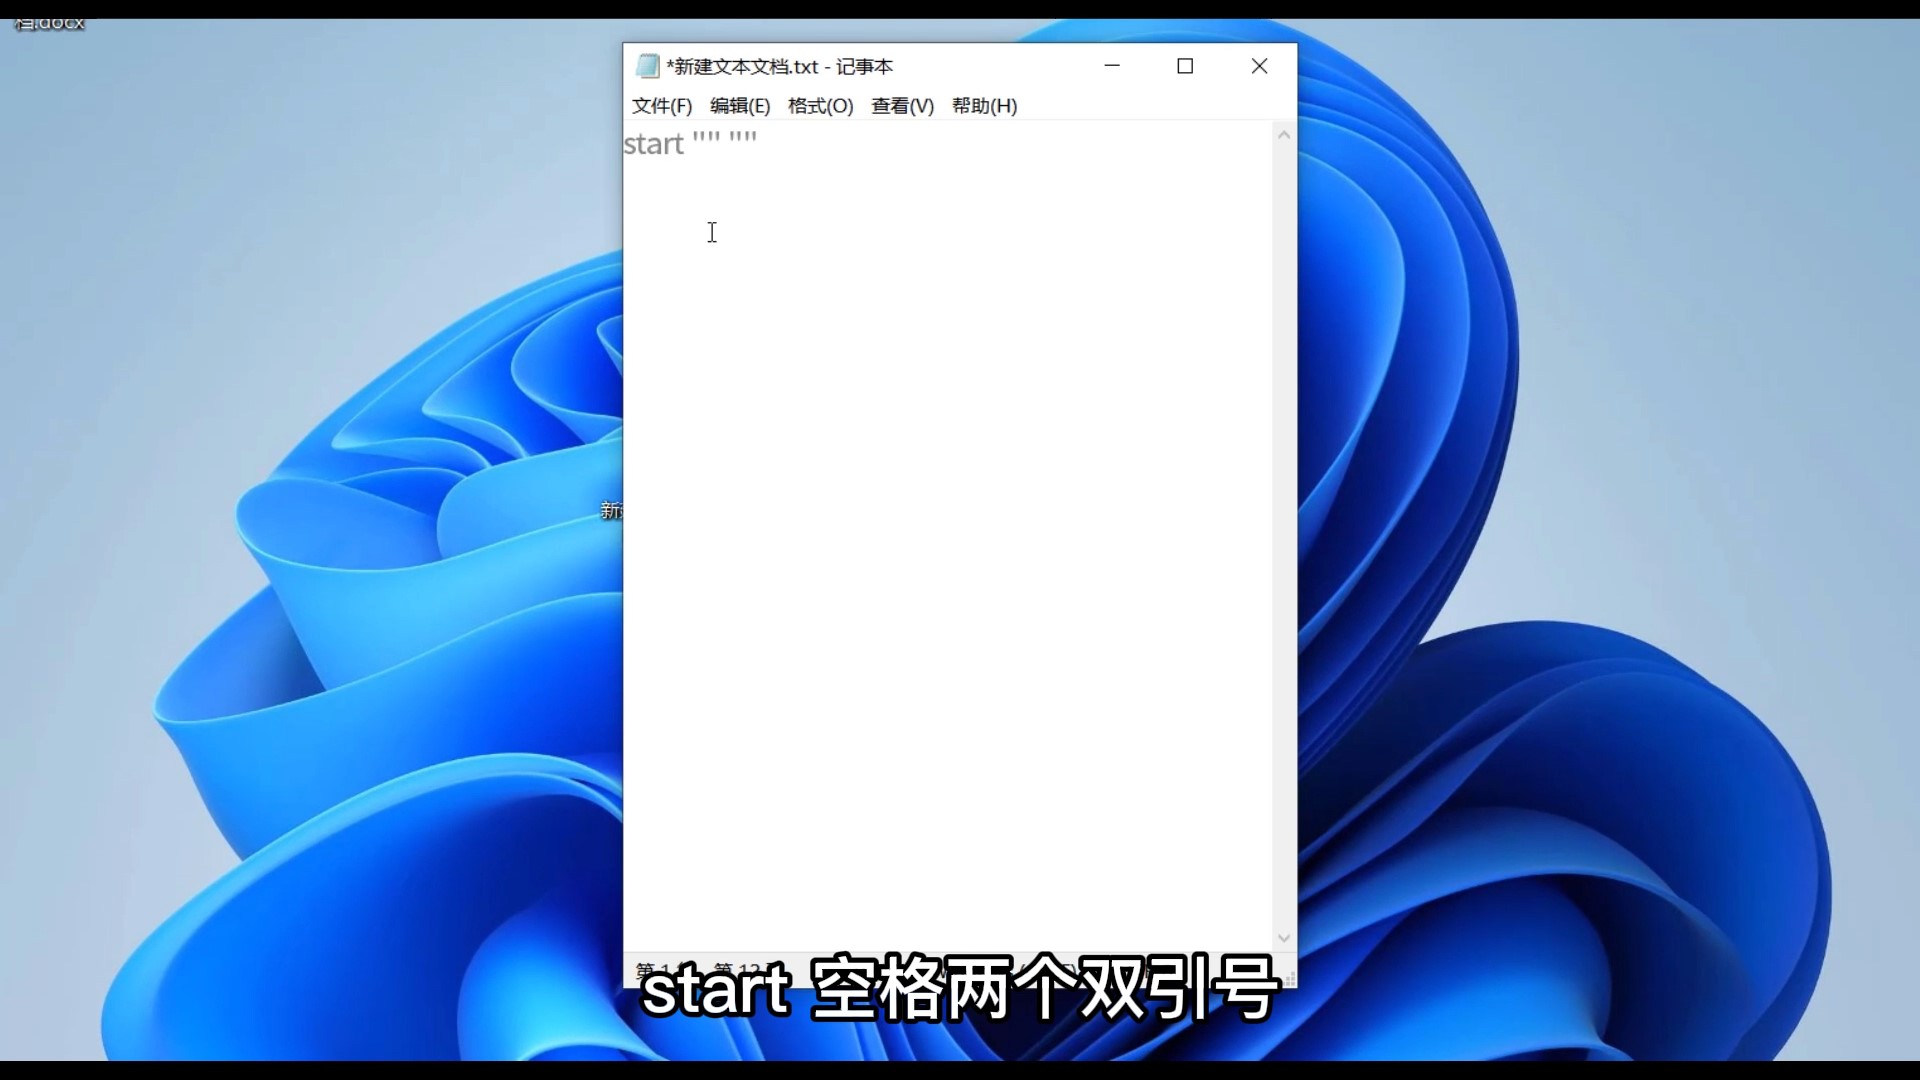
Task: Click the resize grip at bottom-right corner
Action: [x=1290, y=975]
